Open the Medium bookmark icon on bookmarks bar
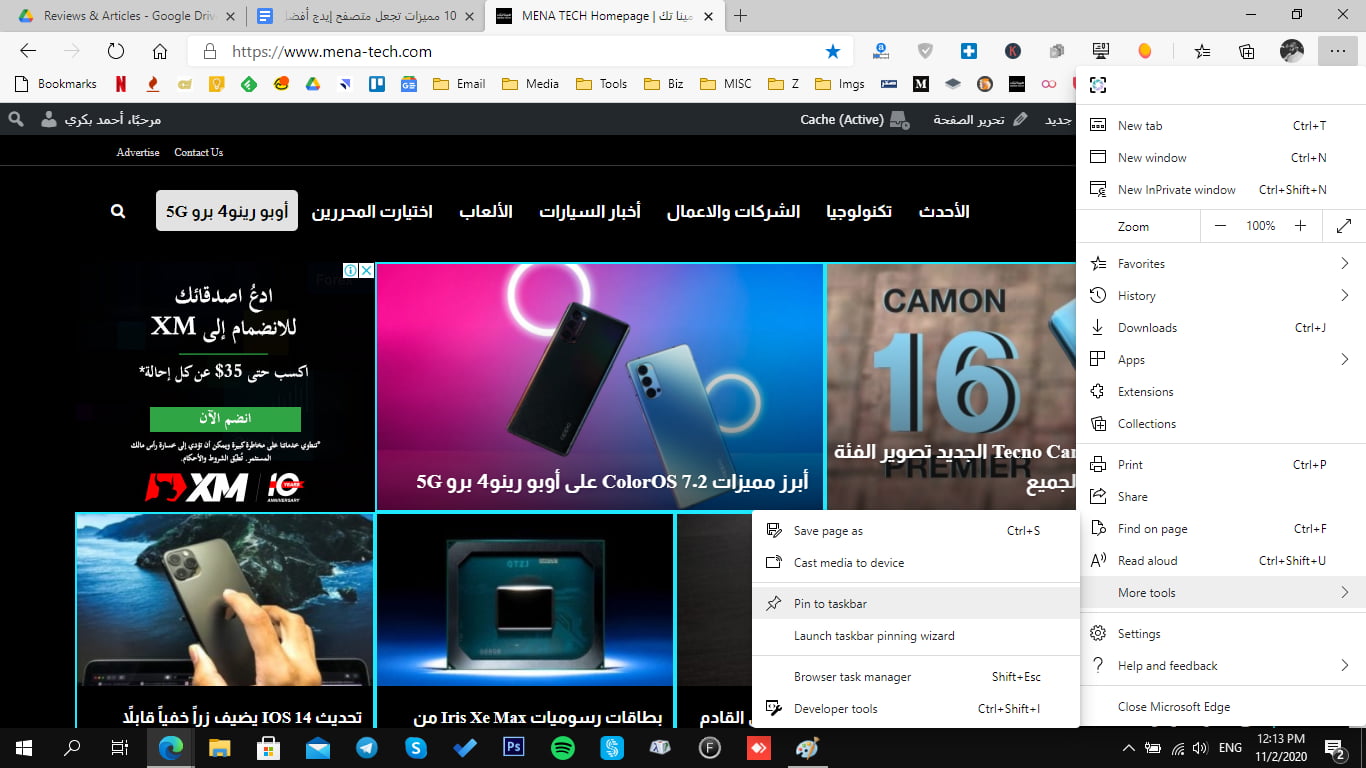Screen dimensions: 1366x768 tap(921, 84)
